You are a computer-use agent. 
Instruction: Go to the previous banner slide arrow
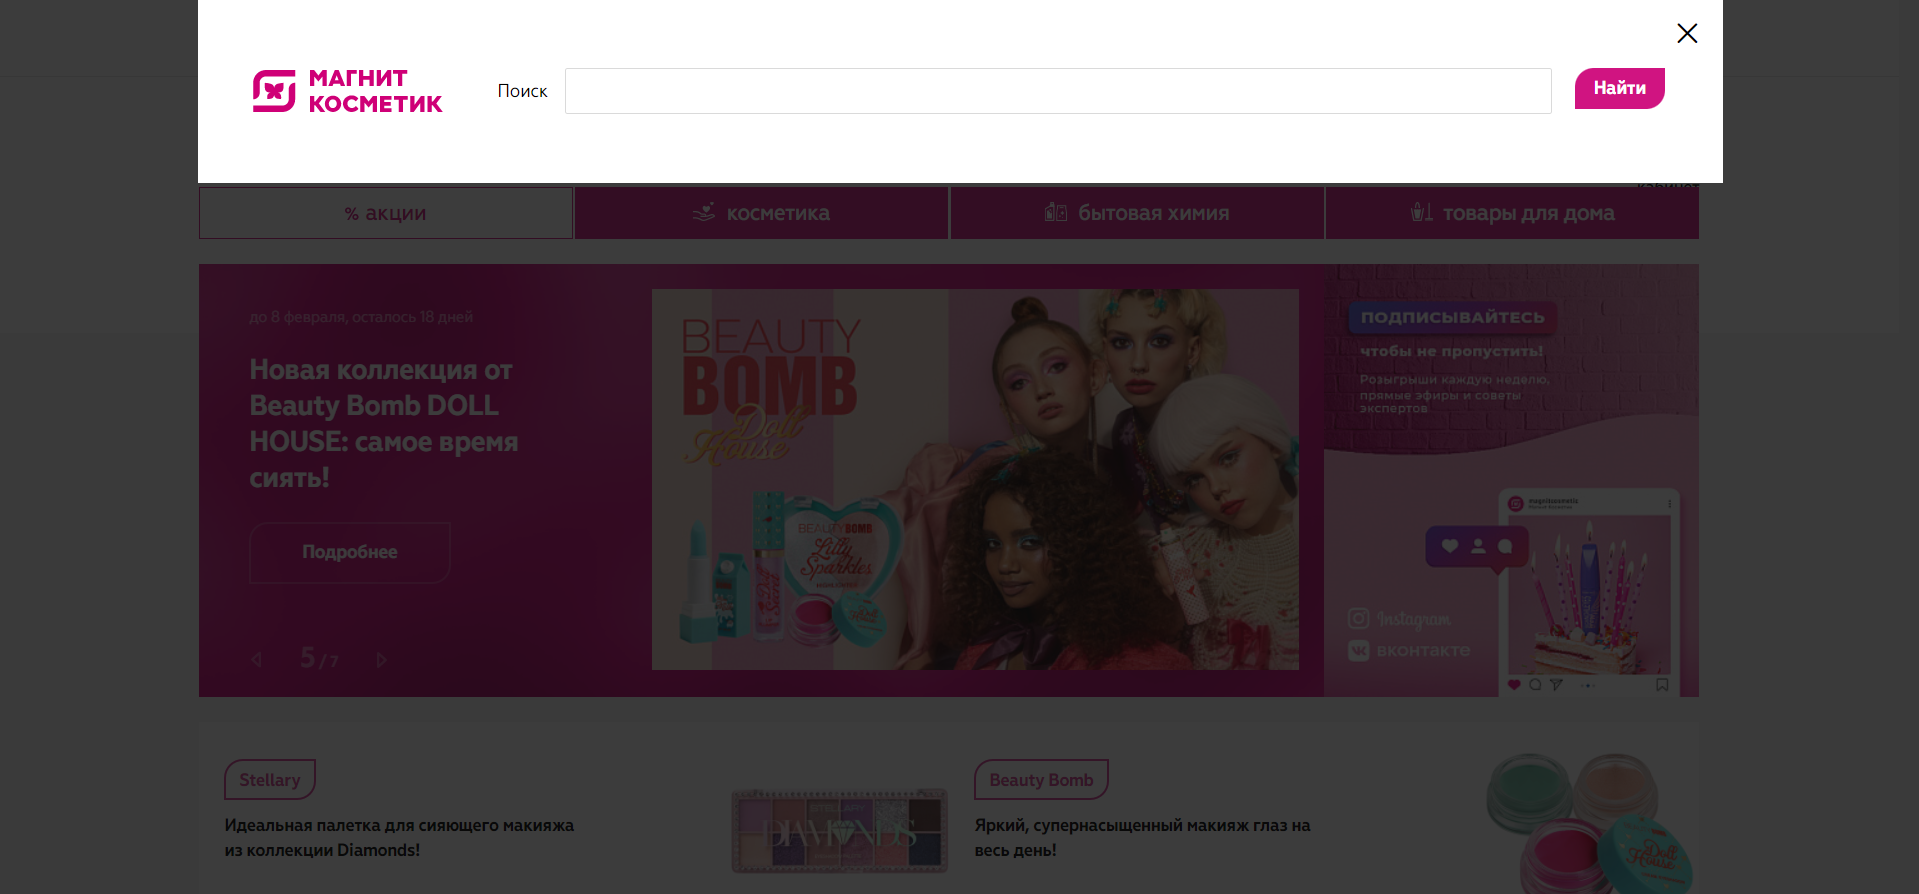(257, 659)
